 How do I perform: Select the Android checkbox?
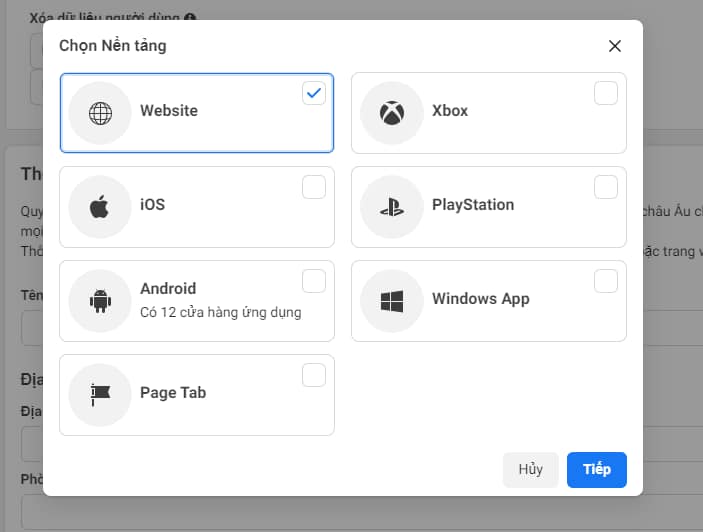(314, 281)
